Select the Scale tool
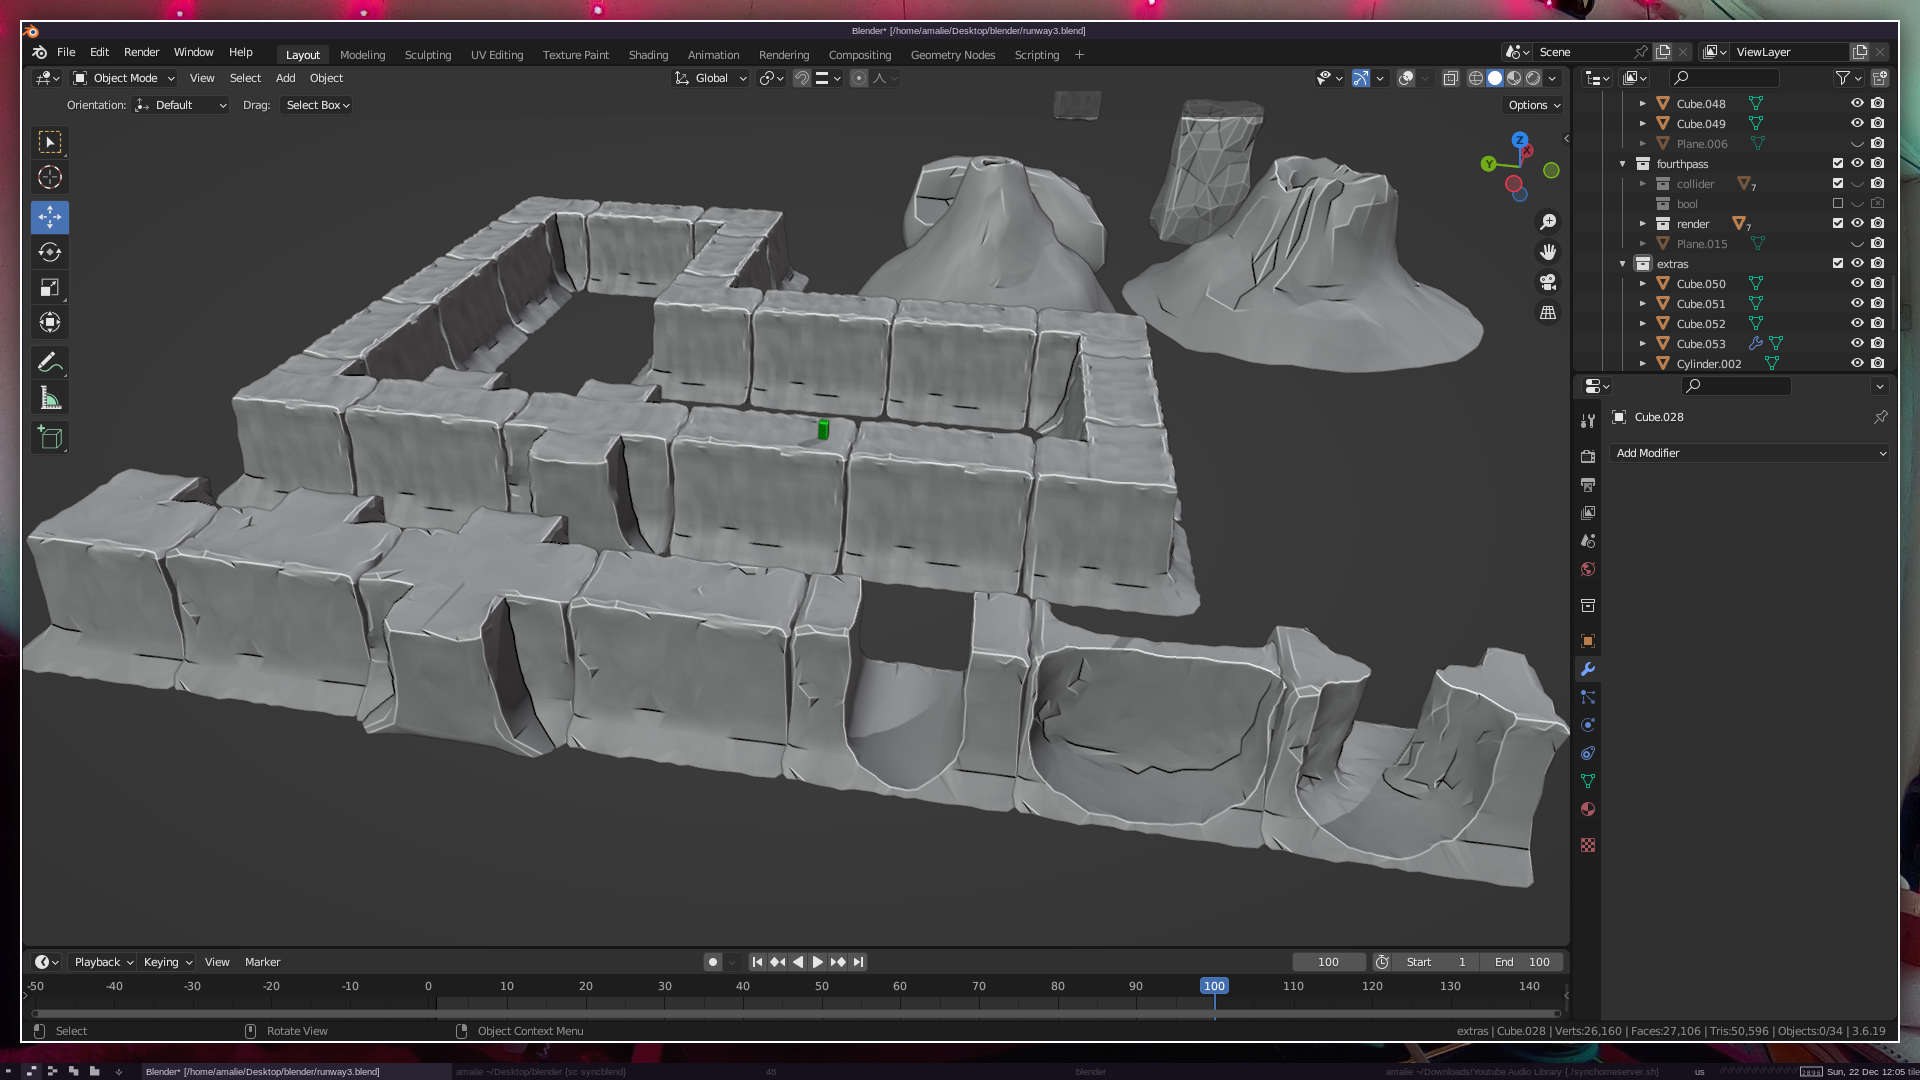Image resolution: width=1920 pixels, height=1080 pixels. [x=50, y=288]
